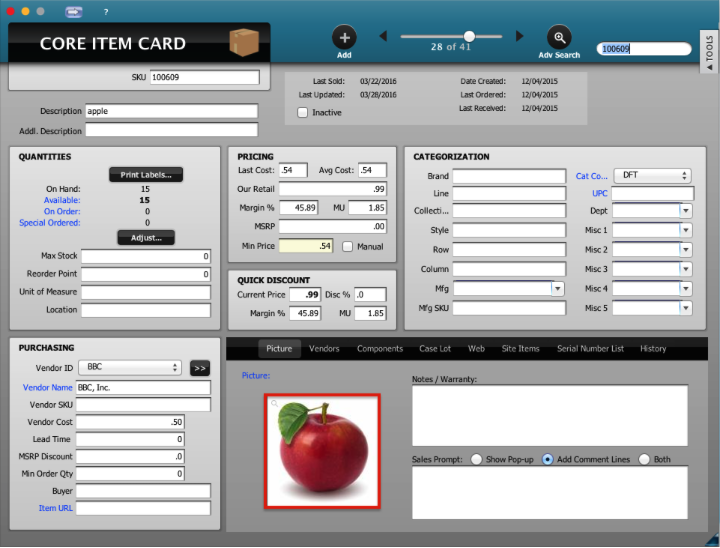The height and width of the screenshot is (548, 720).
Task: Click the Disc % field in Quick Discount
Action: click(370, 294)
